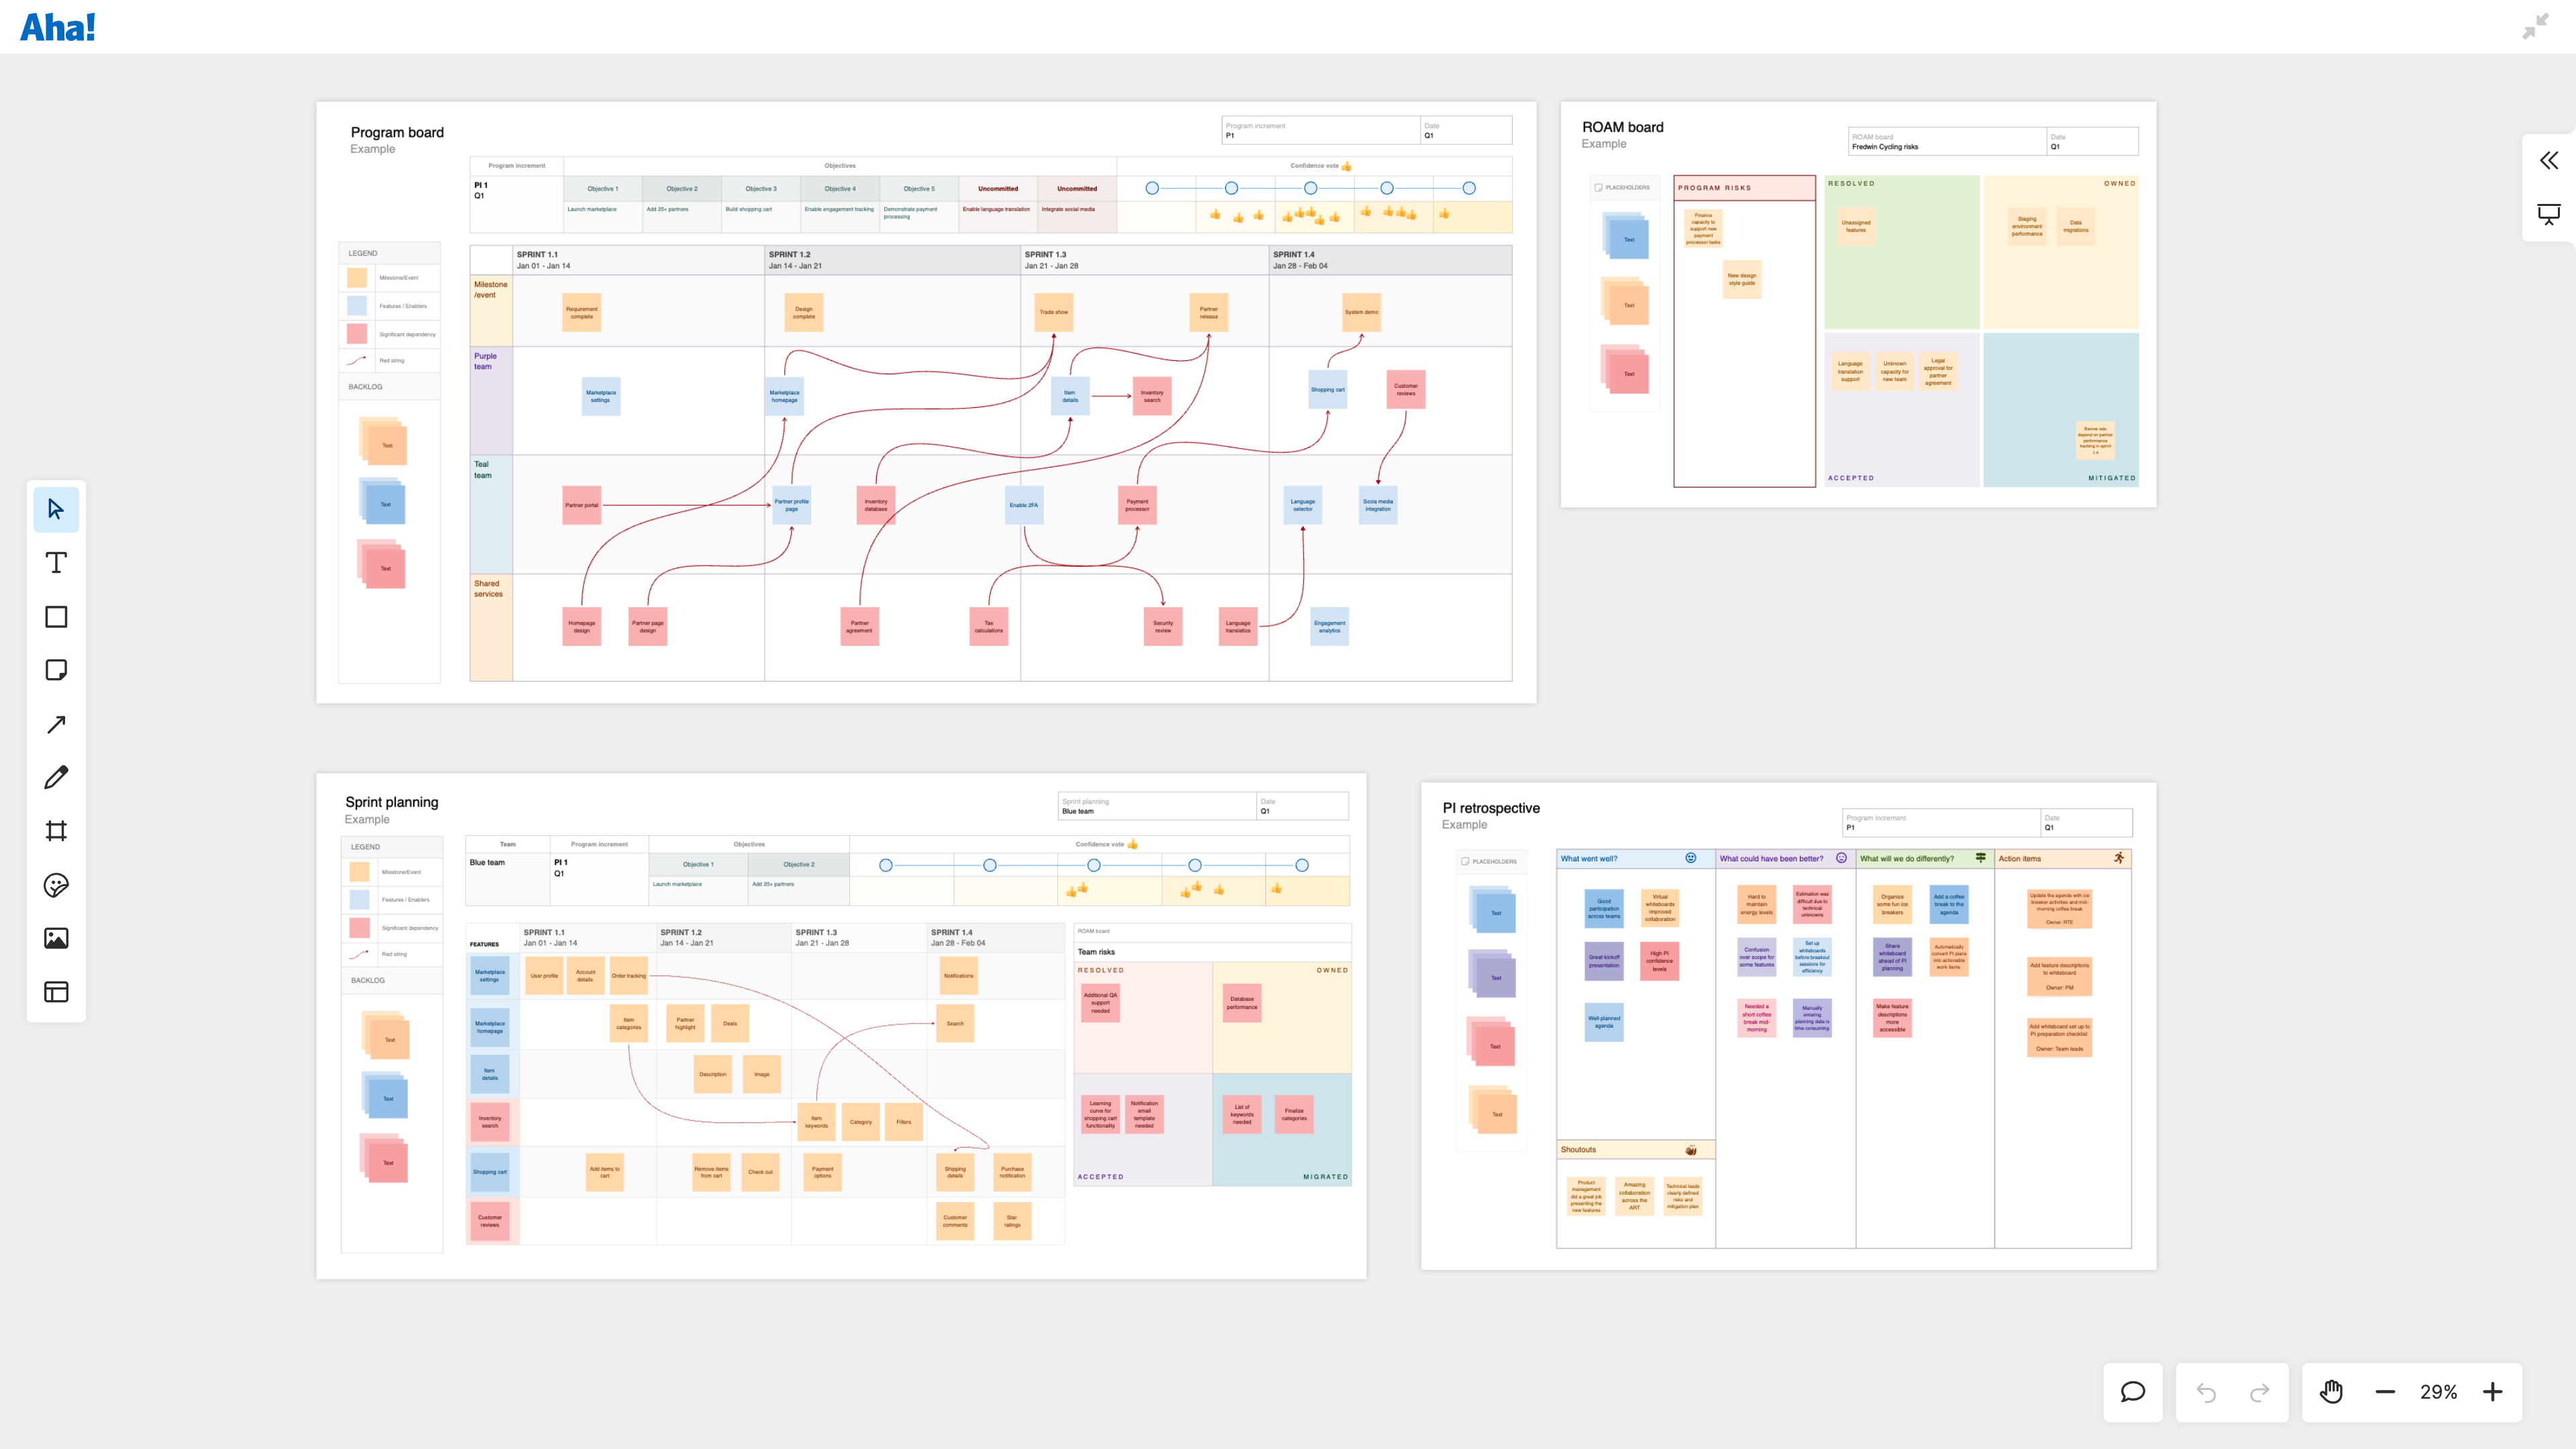Open the comments panel
Screen dimensions: 2576x1449
point(2132,1392)
